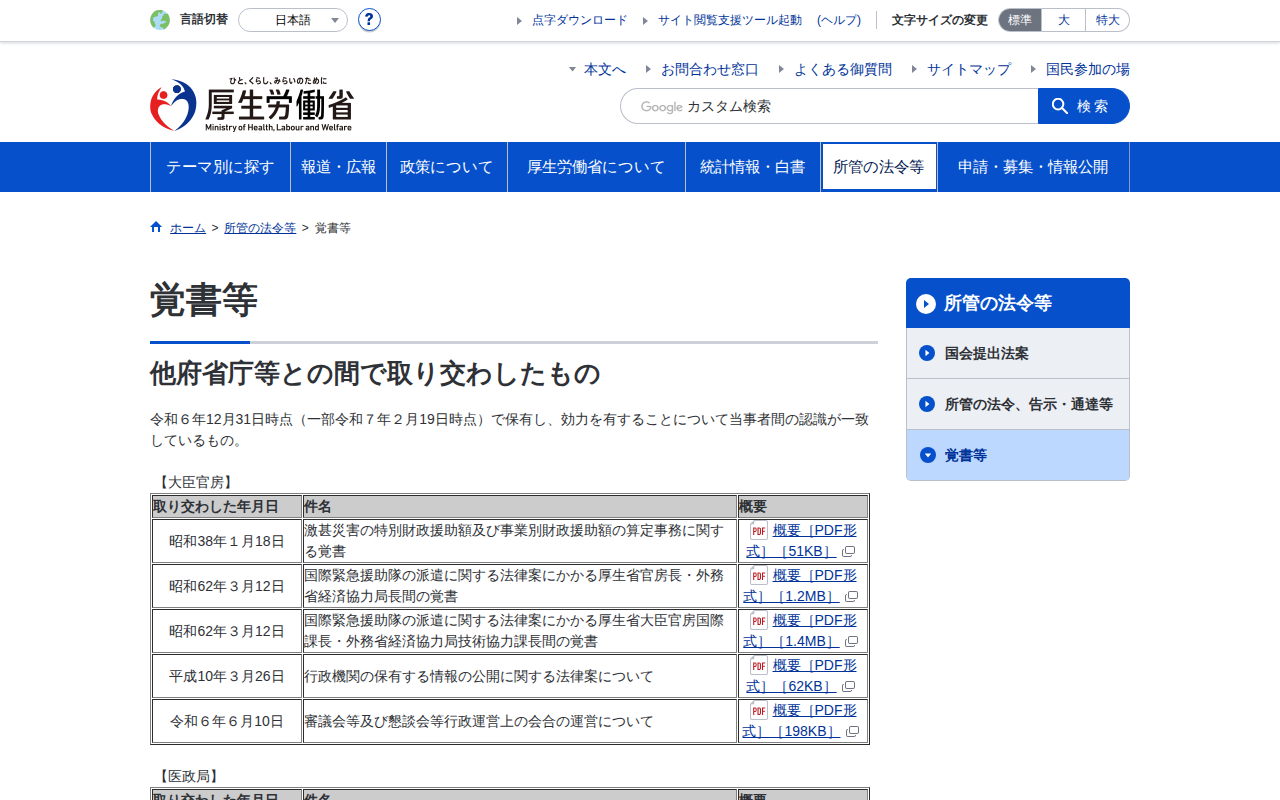
Task: Click the new-window icon after the 198KB link
Action: tap(853, 732)
